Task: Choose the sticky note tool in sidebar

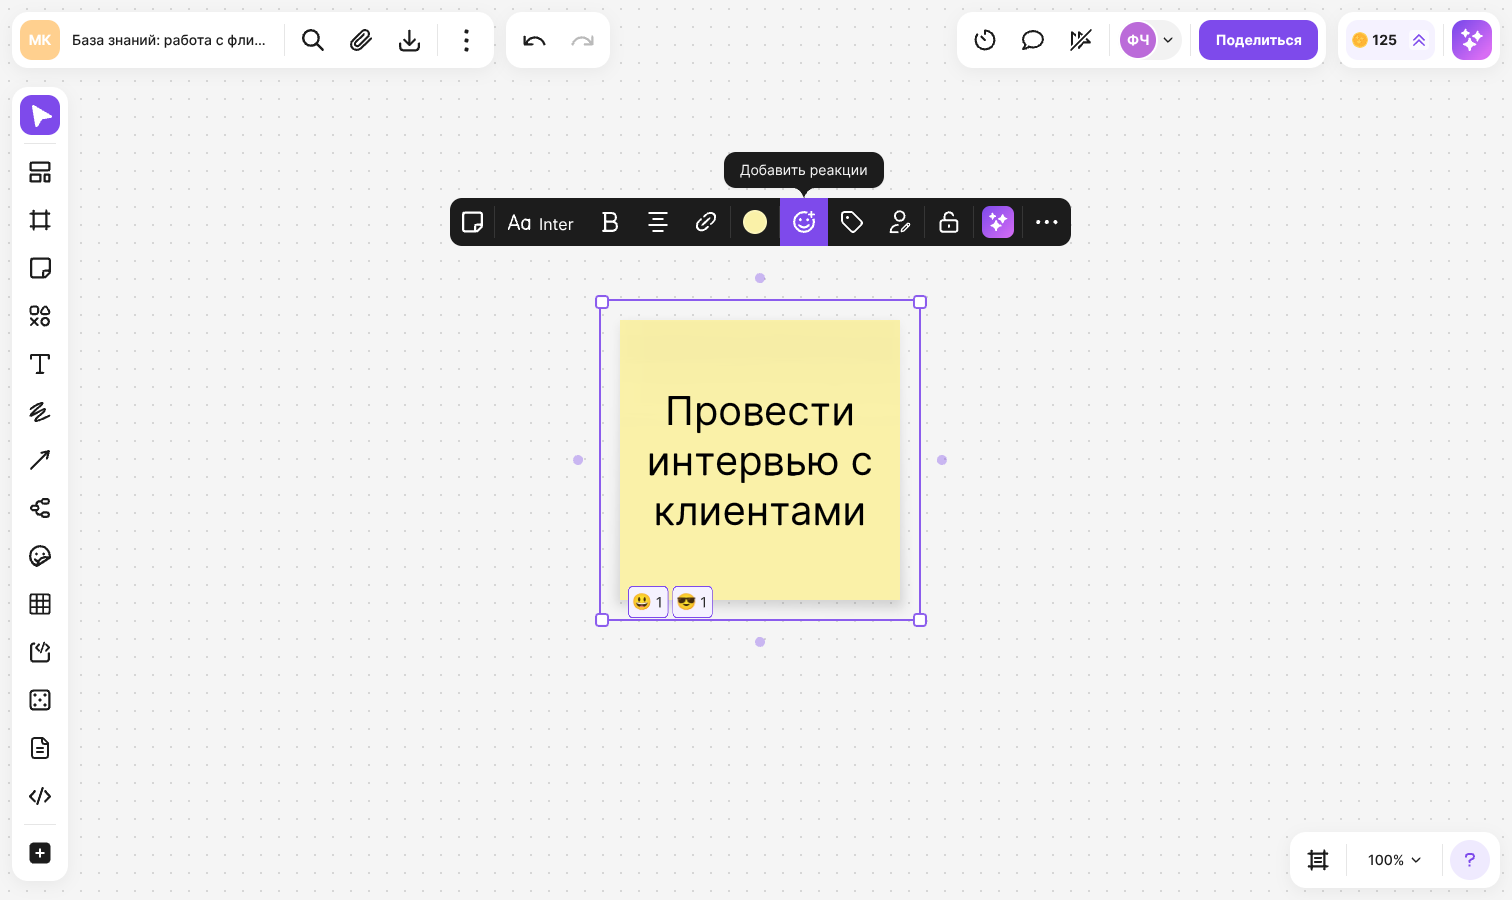Action: pos(40,268)
